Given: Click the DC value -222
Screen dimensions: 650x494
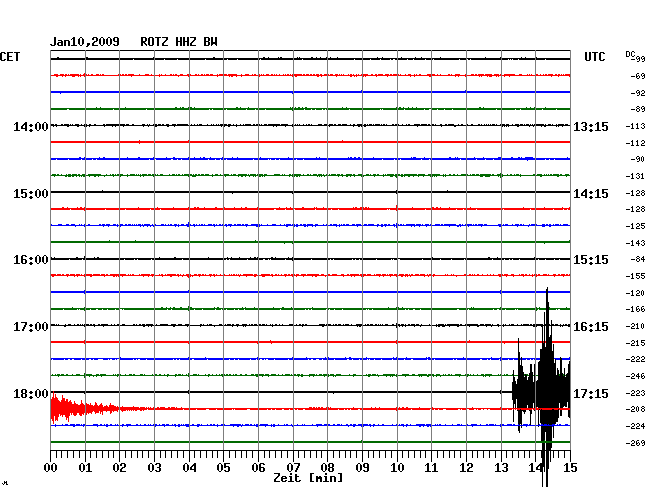Looking at the screenshot, I should (x=635, y=359).
